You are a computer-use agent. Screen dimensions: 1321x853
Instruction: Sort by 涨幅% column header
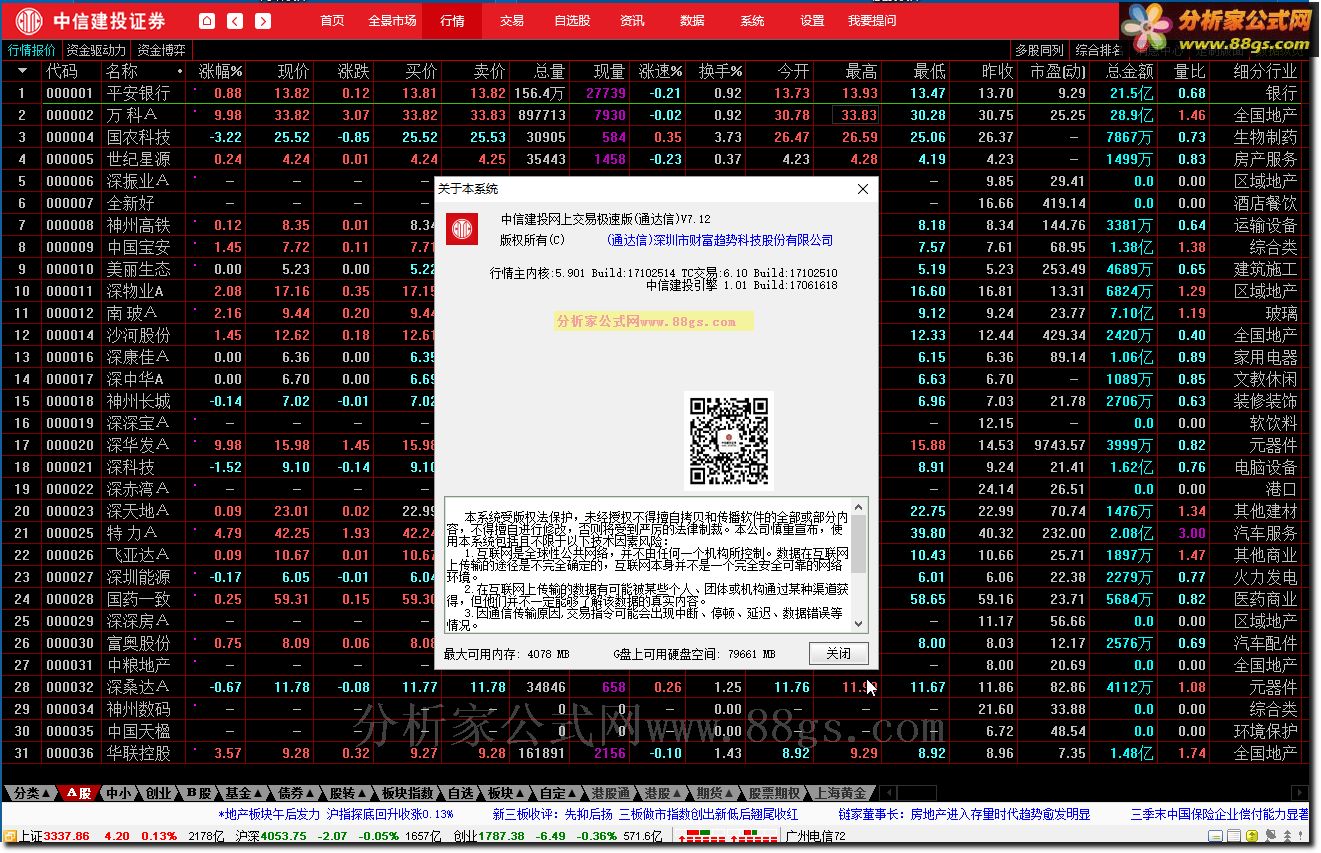tap(220, 71)
